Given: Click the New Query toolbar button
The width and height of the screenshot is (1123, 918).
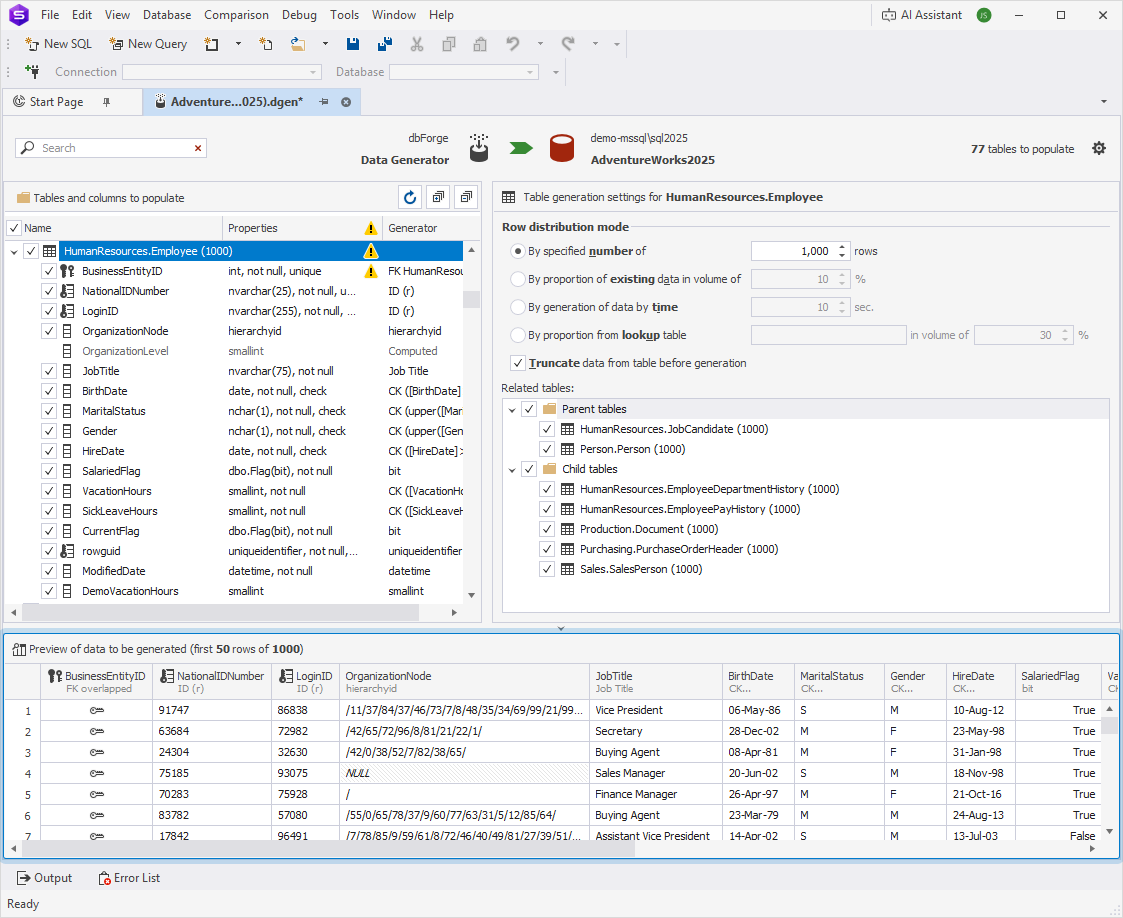Looking at the screenshot, I should pos(148,44).
